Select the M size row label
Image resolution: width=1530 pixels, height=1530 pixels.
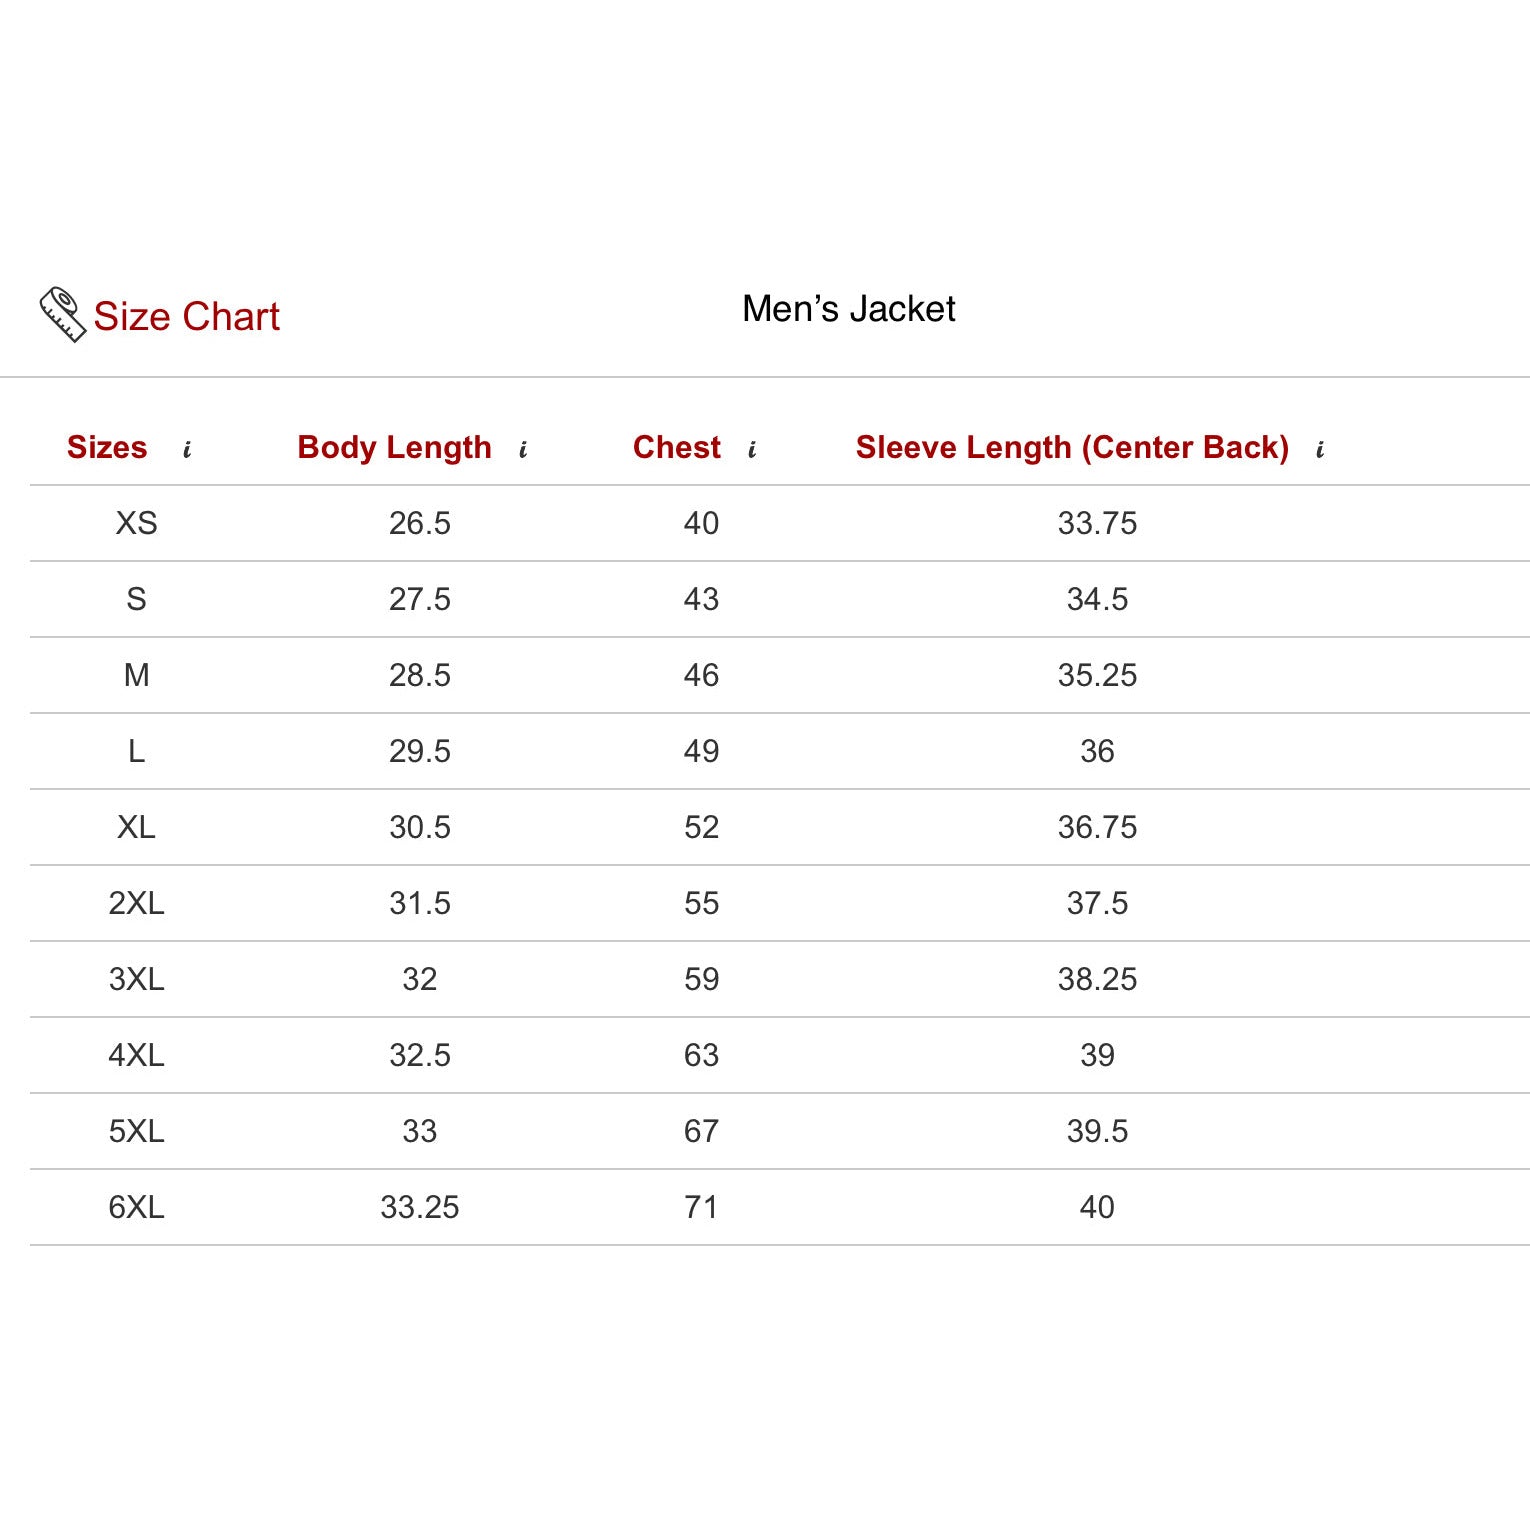136,675
